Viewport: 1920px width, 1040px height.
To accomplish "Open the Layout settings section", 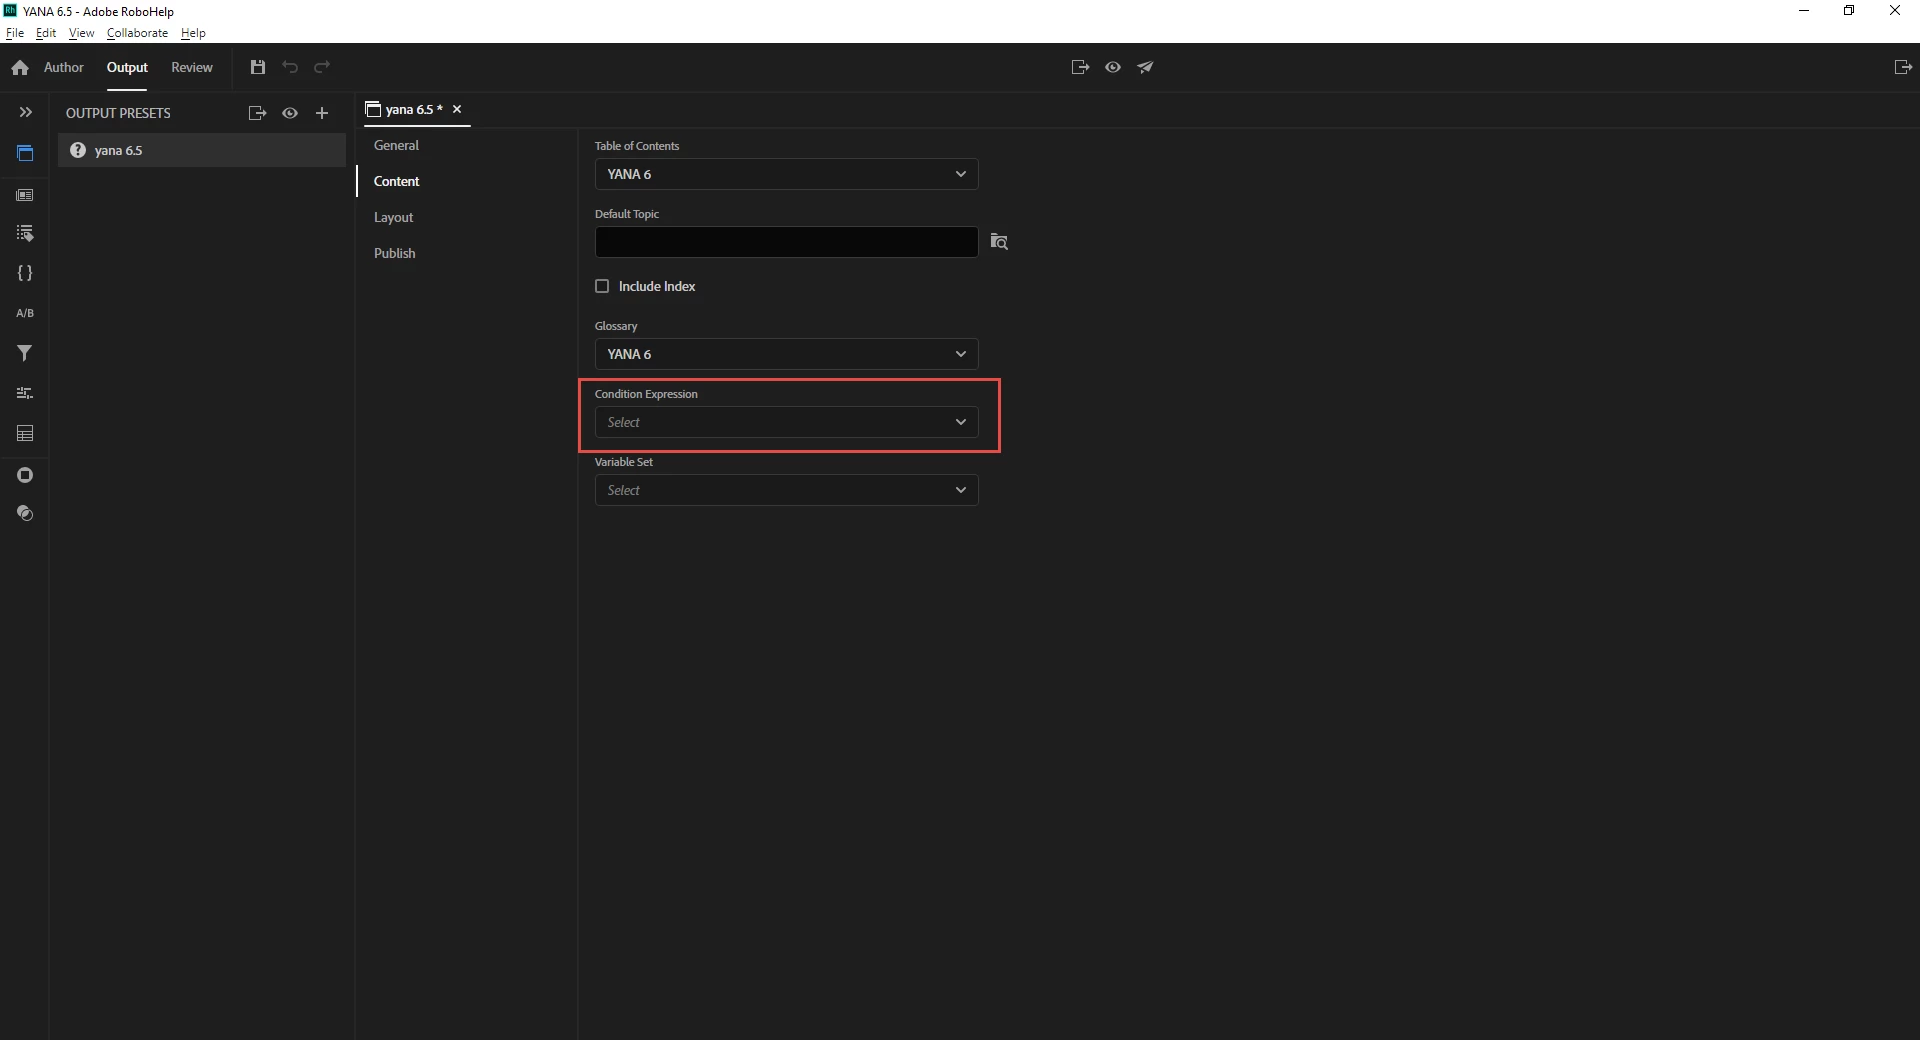I will [393, 217].
